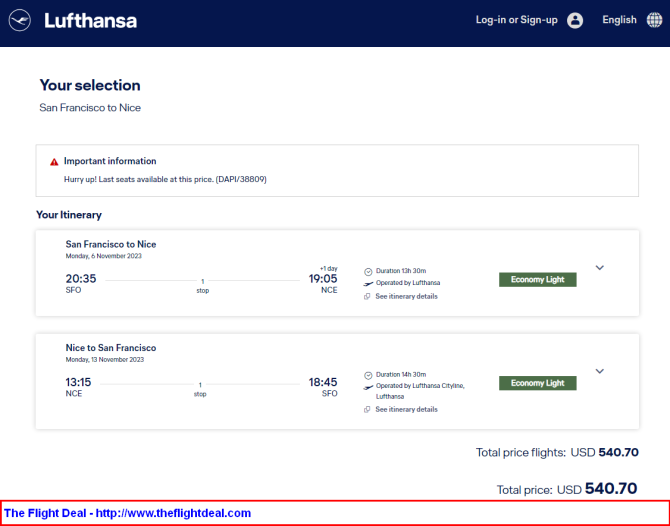Open the user profile account icon

point(575,20)
